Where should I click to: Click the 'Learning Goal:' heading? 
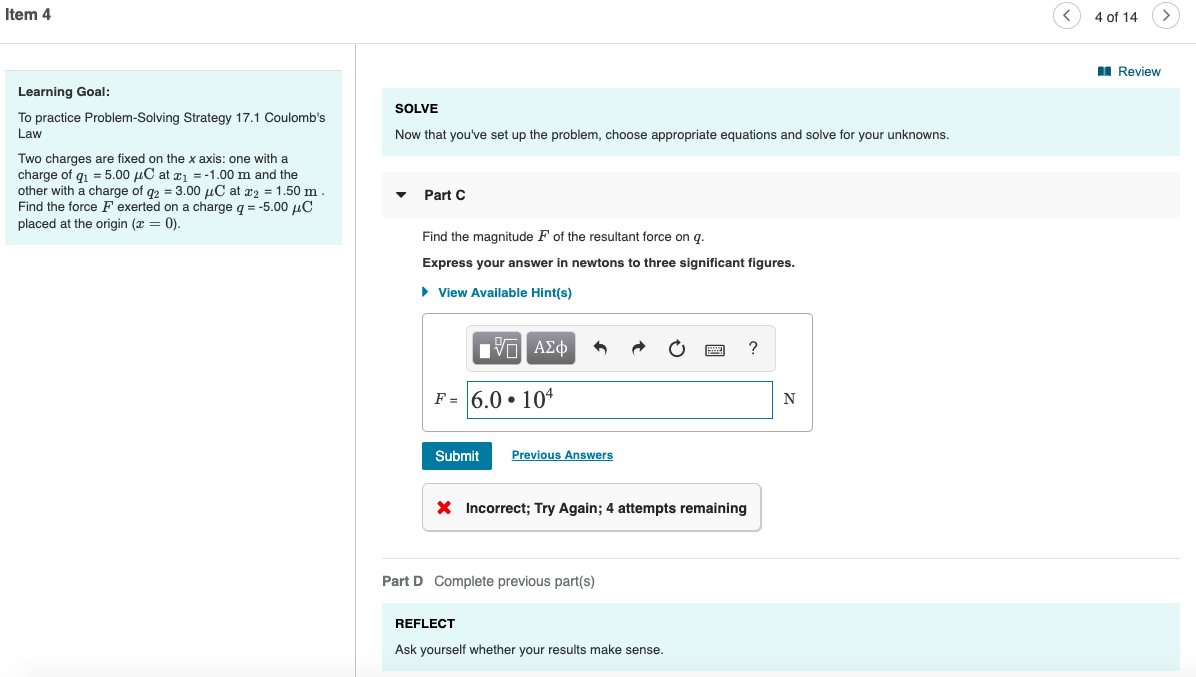[x=64, y=91]
